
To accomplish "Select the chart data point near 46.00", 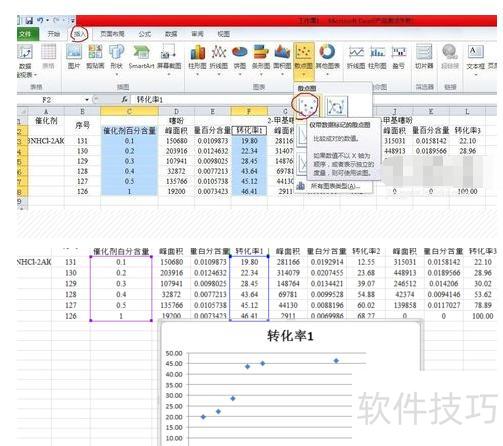I will [336, 361].
